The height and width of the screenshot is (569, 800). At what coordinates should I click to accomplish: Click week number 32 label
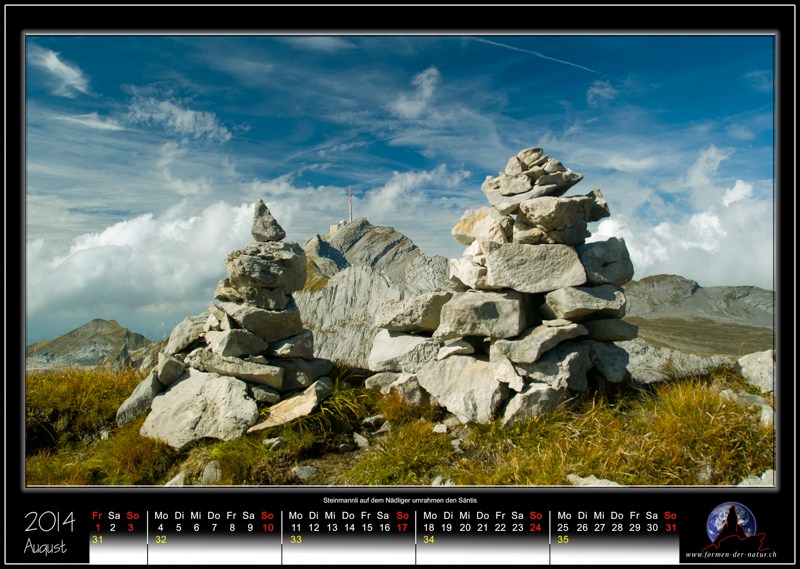[x=160, y=540]
